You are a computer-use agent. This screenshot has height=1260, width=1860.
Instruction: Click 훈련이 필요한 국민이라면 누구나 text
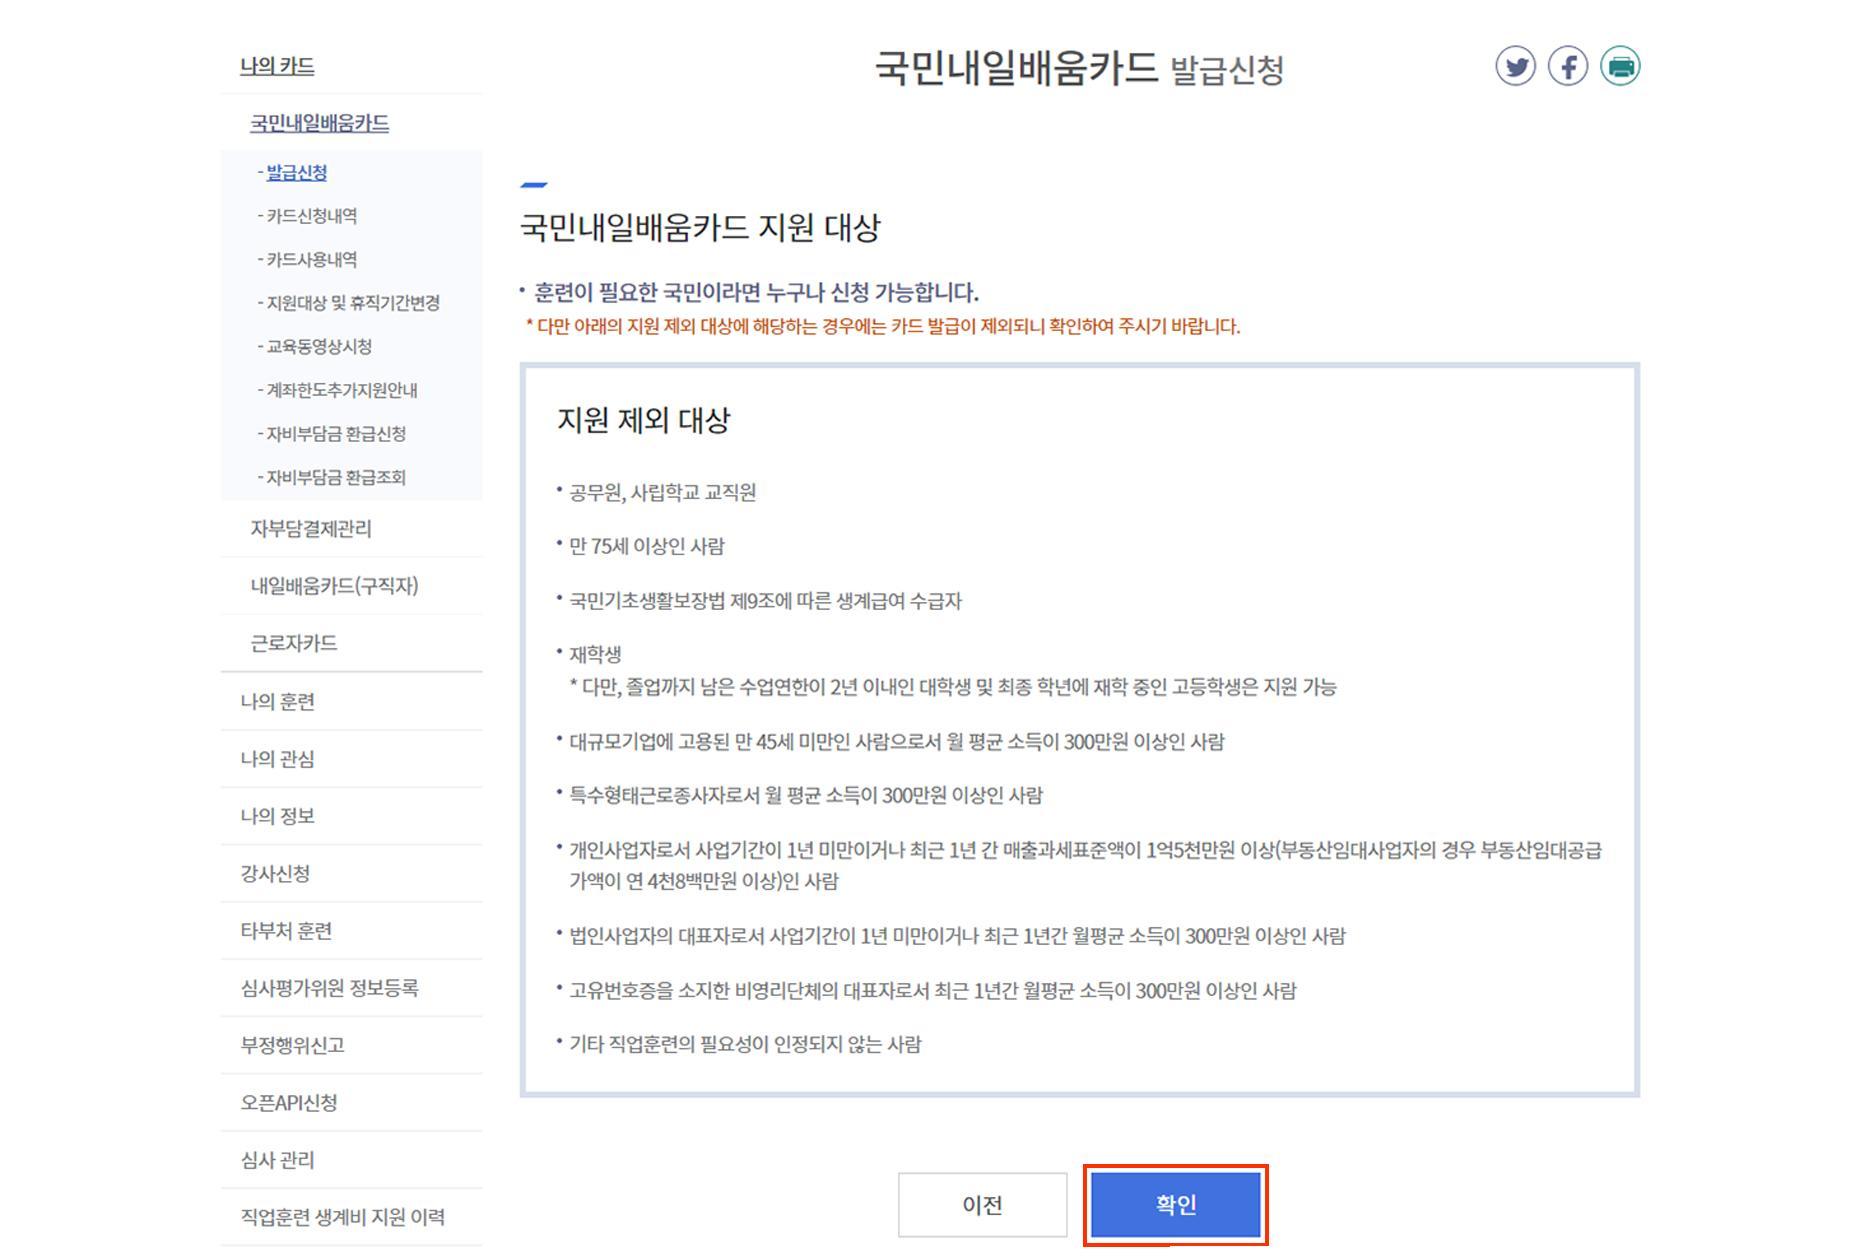tap(756, 293)
